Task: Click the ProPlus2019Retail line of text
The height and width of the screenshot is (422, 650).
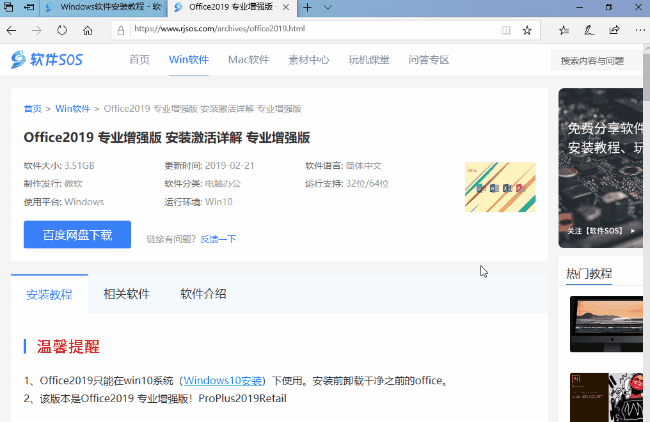Action: (x=155, y=398)
